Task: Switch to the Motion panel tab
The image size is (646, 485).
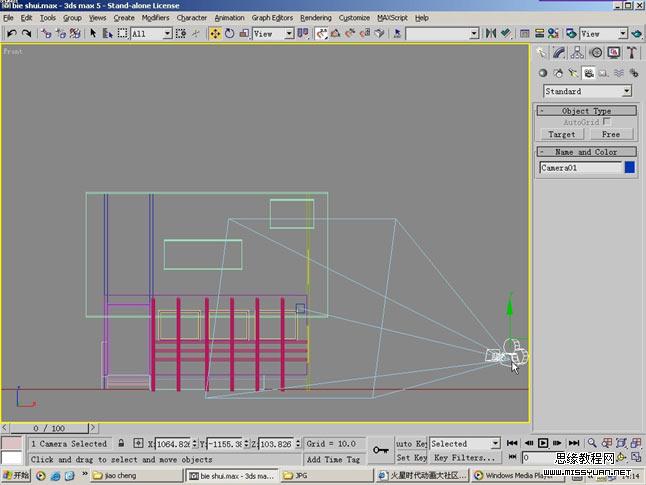Action: [595, 53]
